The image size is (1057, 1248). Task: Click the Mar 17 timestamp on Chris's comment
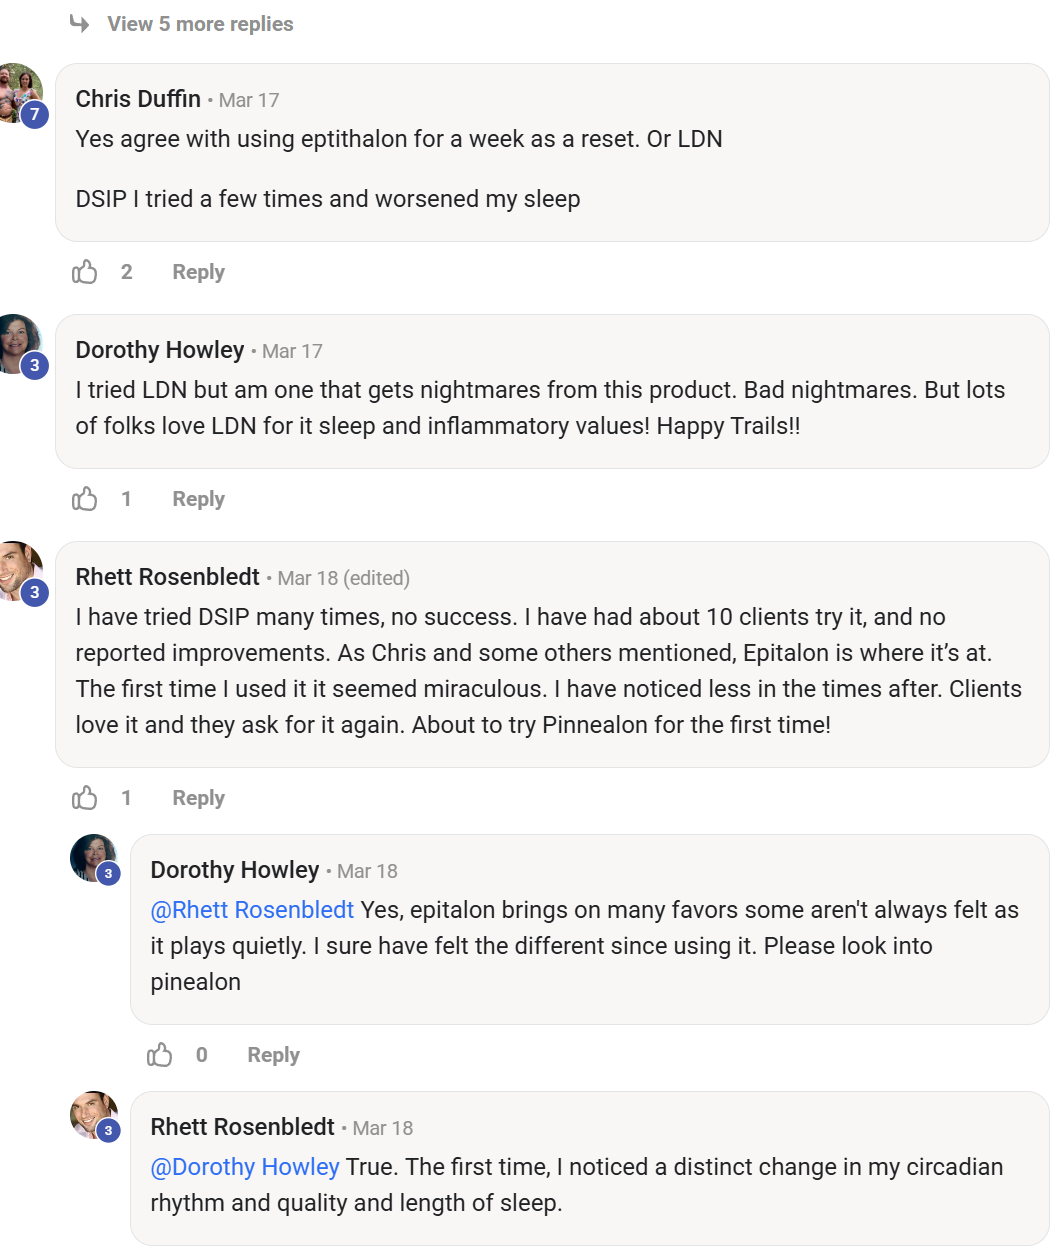pyautogui.click(x=249, y=100)
